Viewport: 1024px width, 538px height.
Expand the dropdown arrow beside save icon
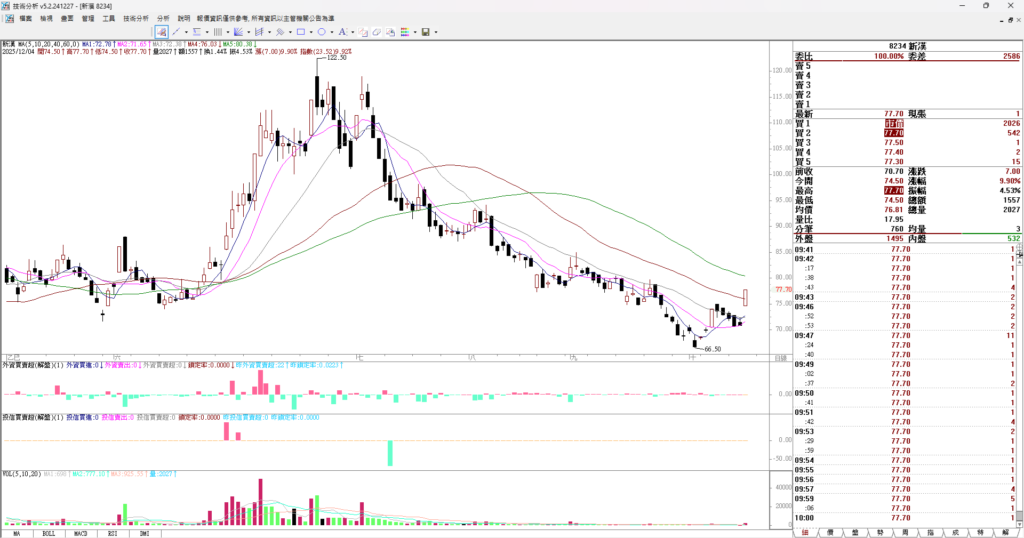pyautogui.click(x=436, y=32)
